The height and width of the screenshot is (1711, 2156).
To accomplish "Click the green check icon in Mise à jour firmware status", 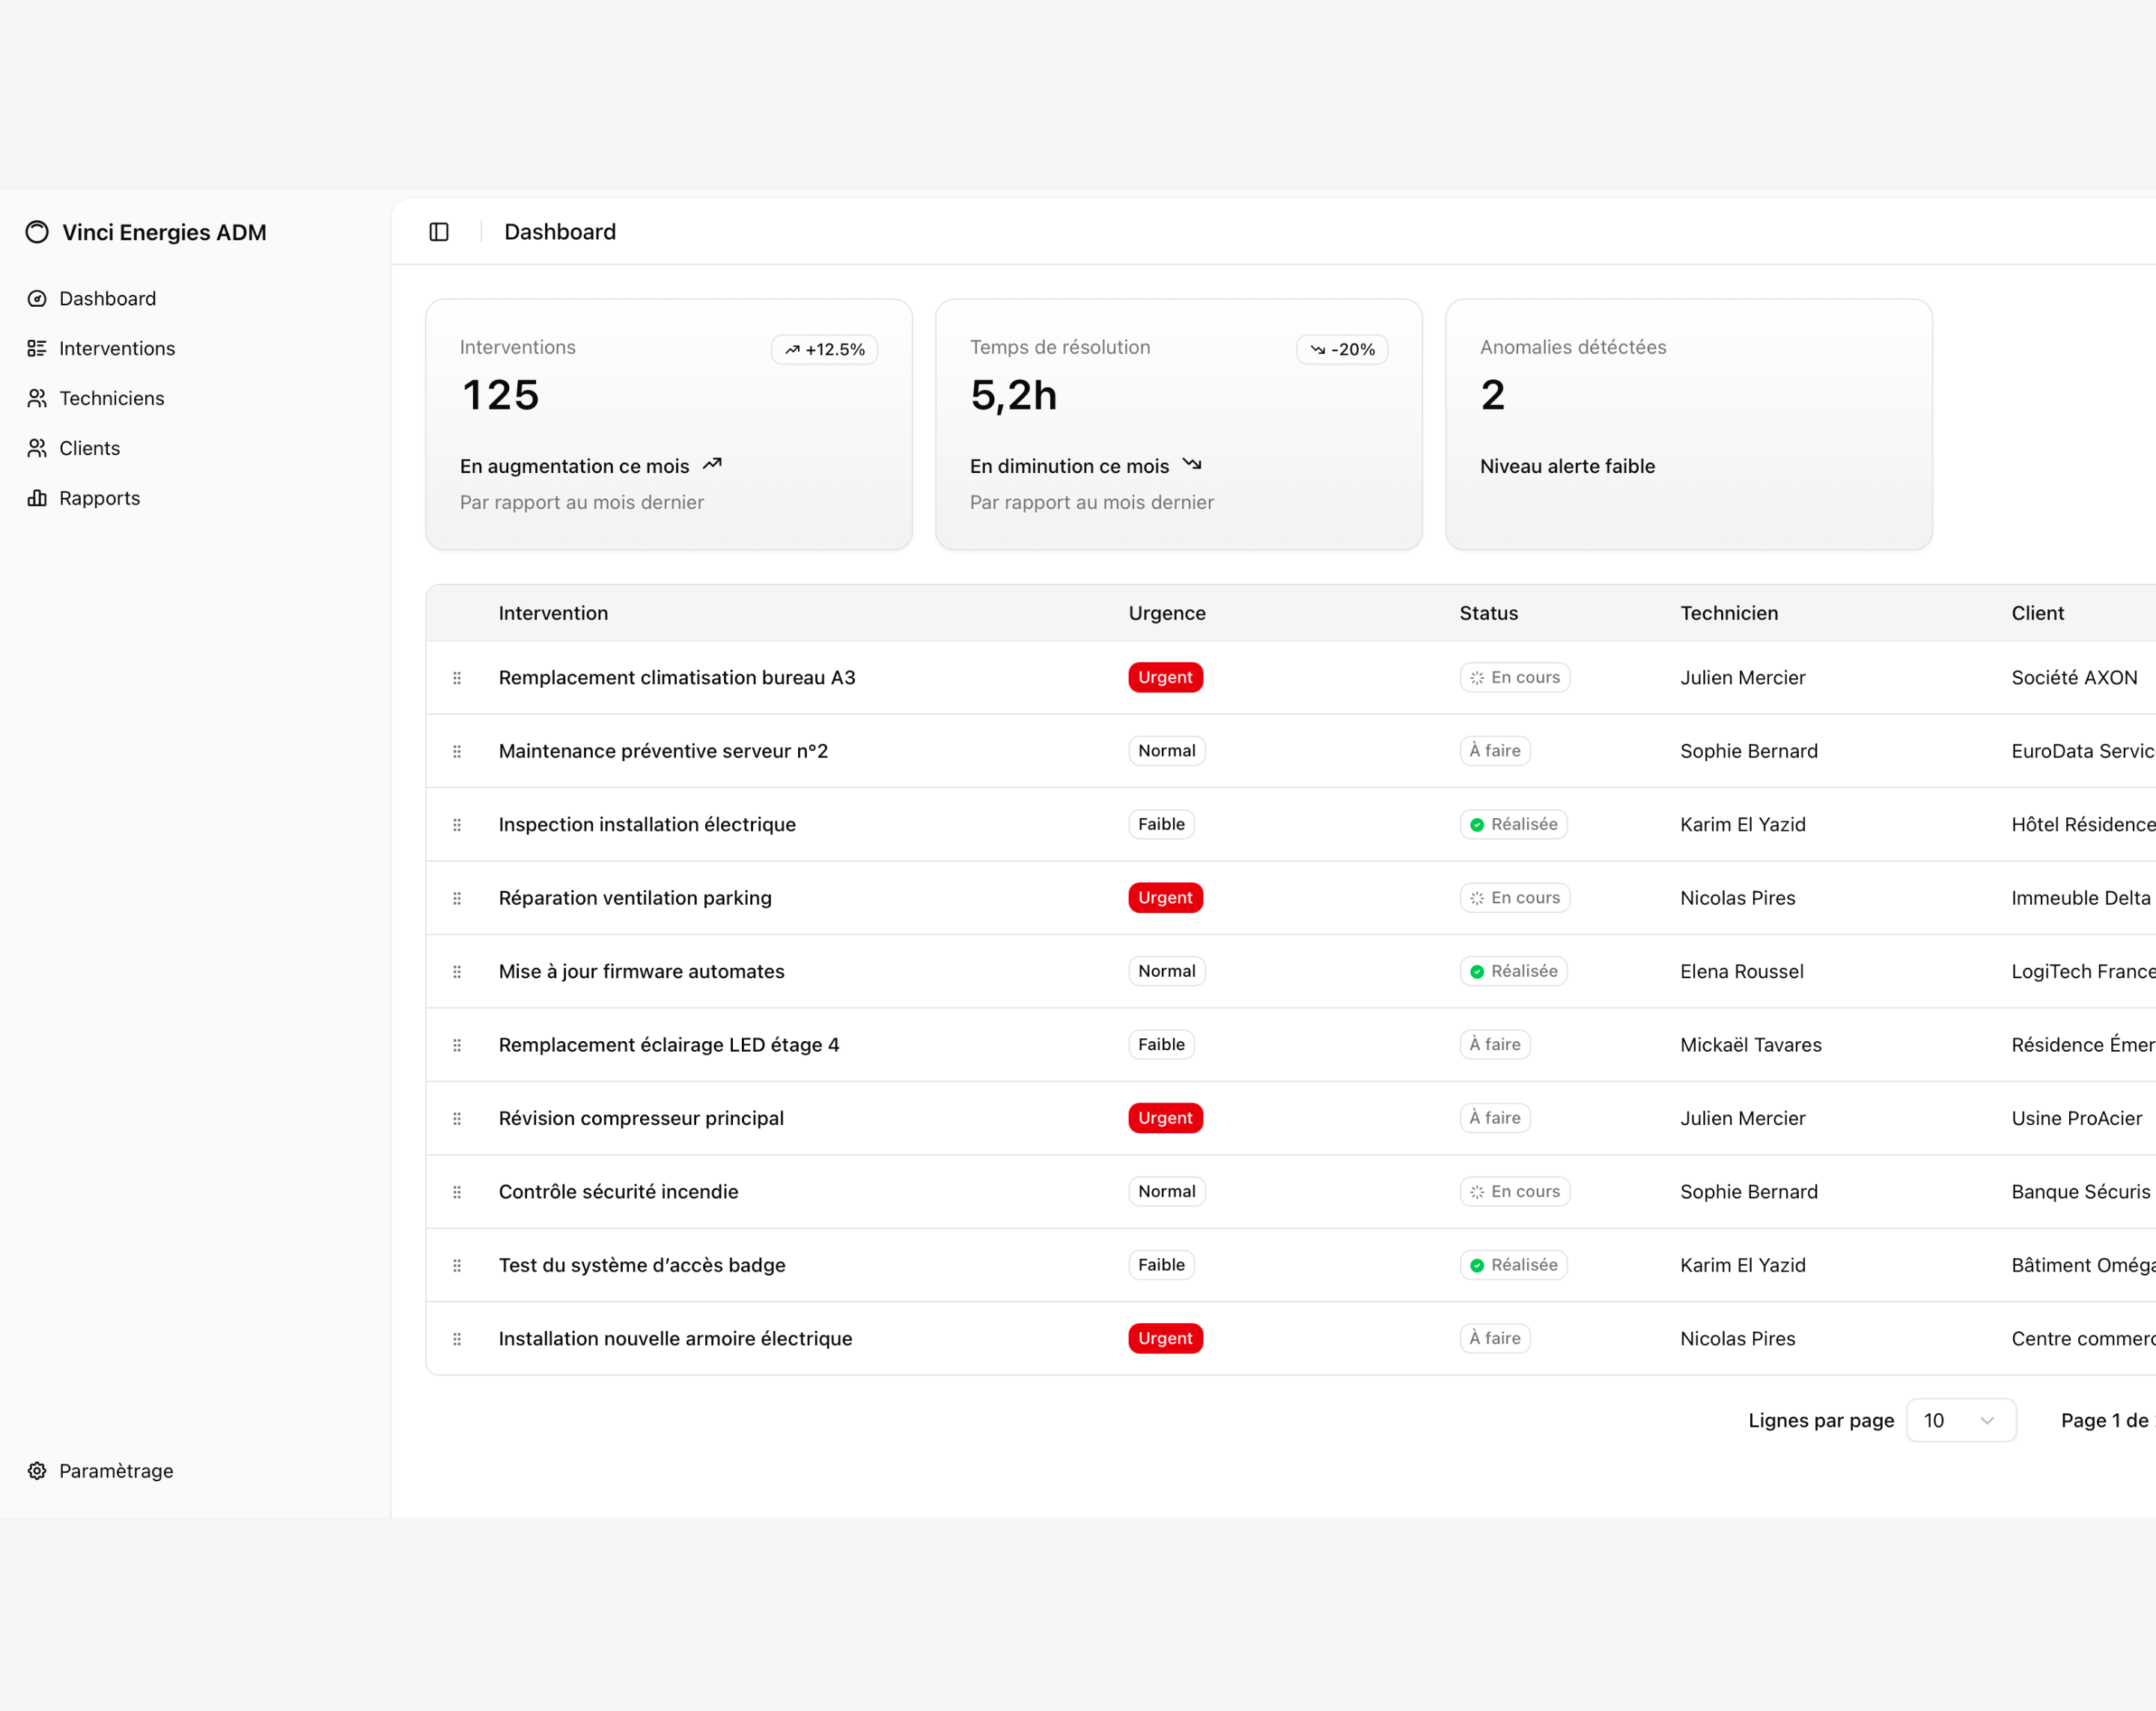I will (1477, 972).
